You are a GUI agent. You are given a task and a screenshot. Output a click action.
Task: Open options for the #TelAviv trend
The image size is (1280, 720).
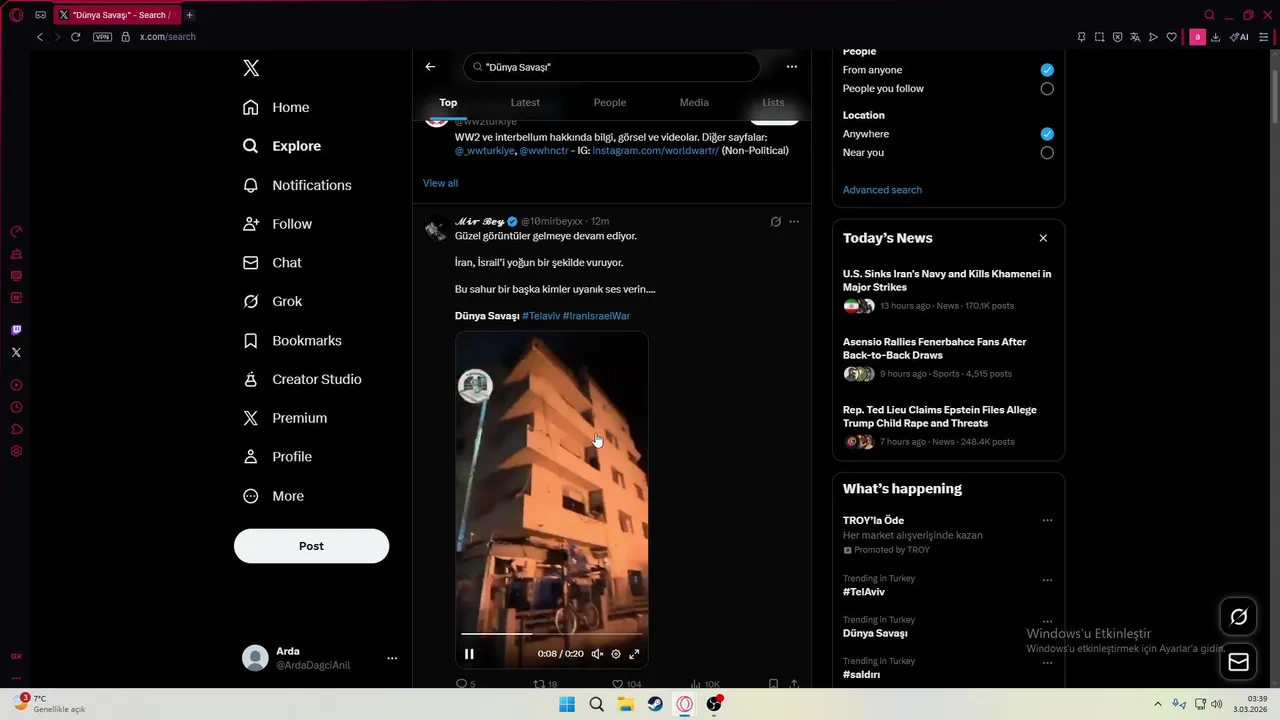coord(1047,580)
